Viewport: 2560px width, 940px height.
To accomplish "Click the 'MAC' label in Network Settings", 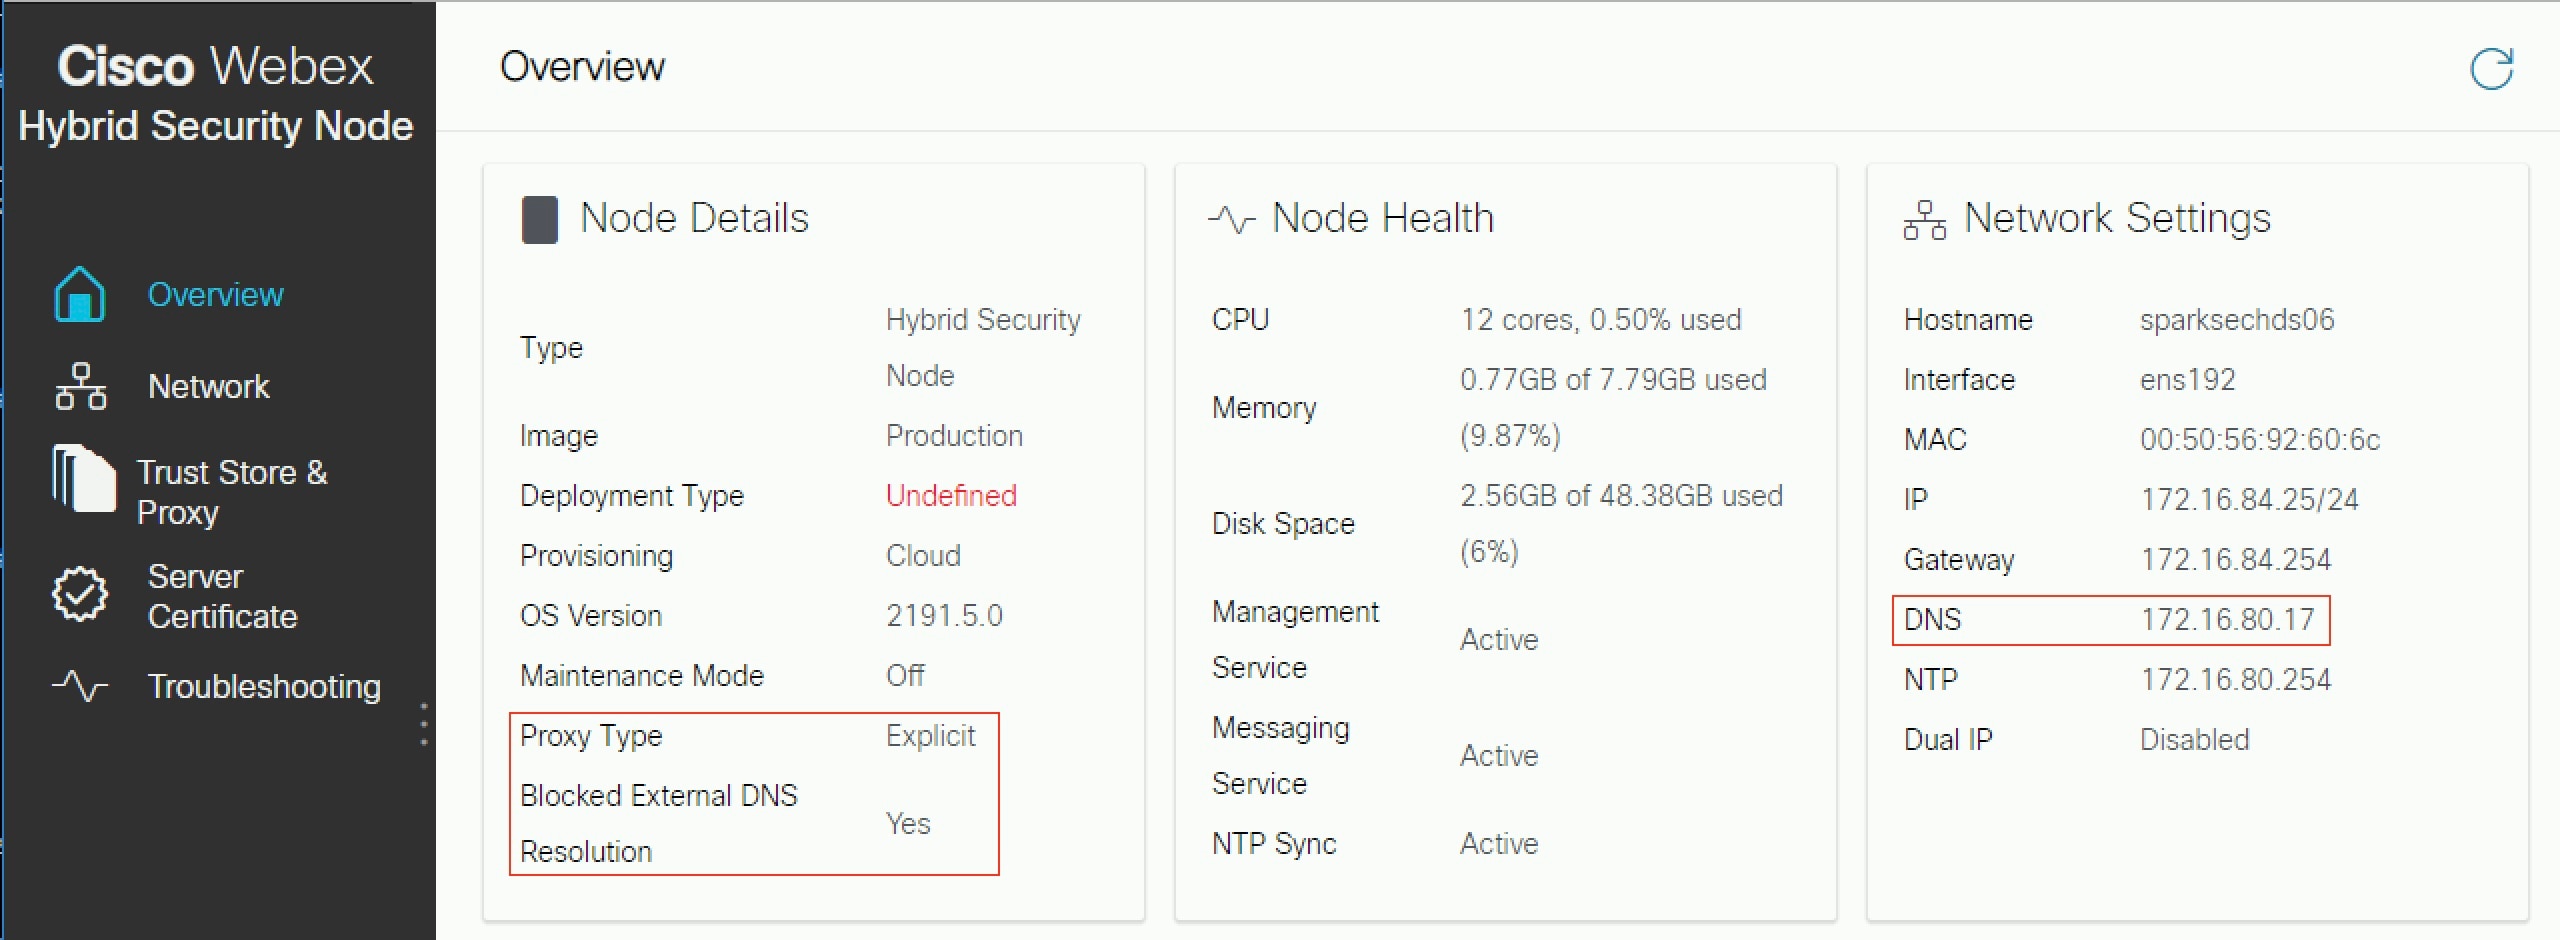I will [x=1935, y=440].
